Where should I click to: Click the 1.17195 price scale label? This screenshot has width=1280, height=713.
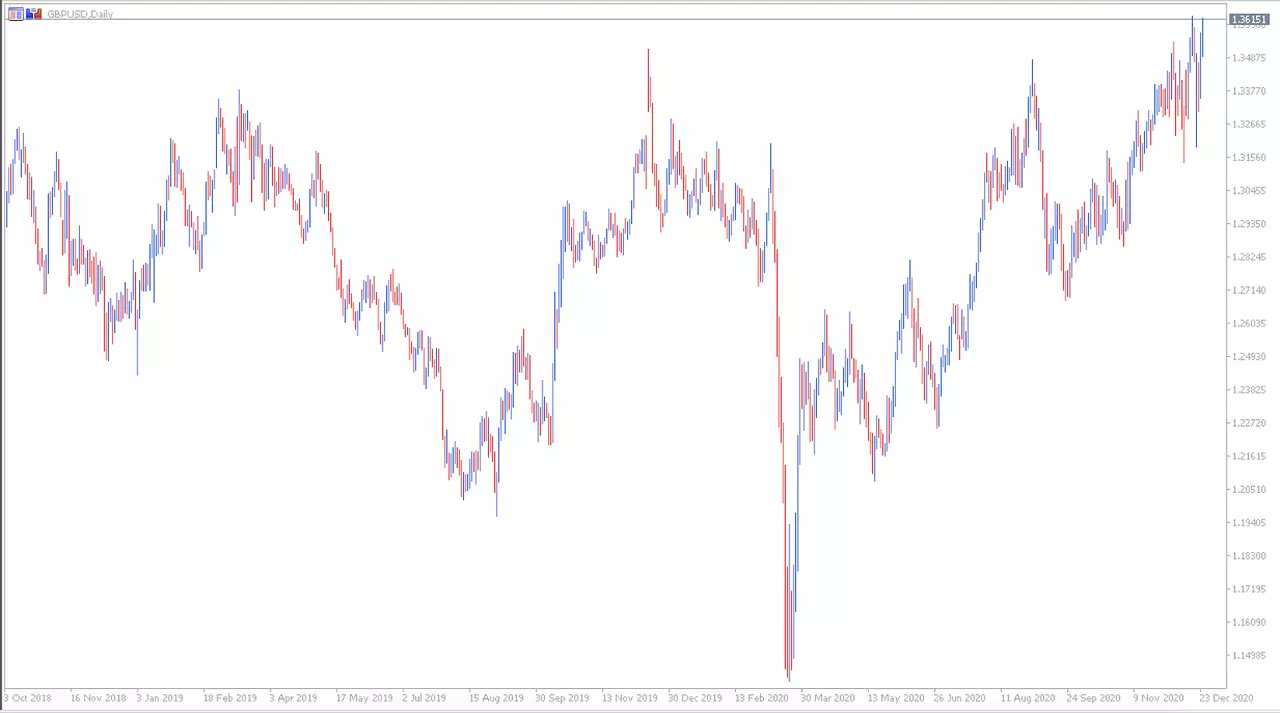1250,589
